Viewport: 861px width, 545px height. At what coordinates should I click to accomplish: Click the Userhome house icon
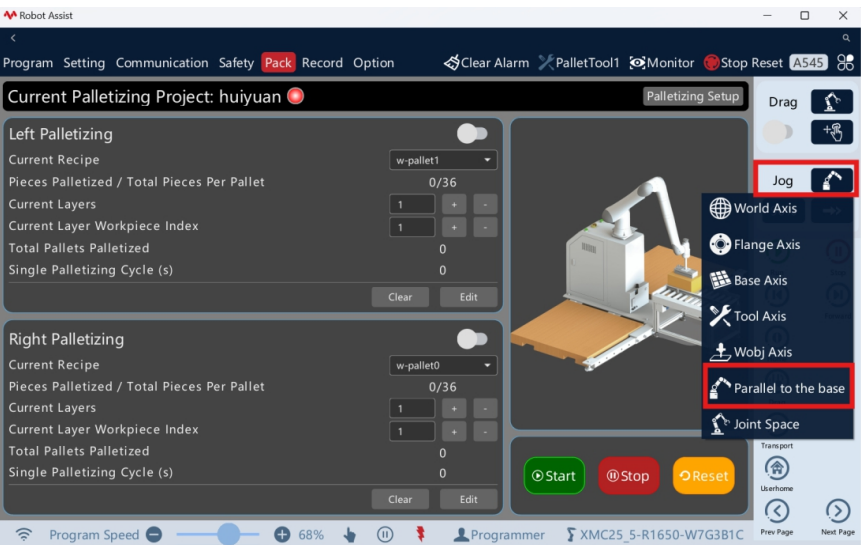coord(776,468)
